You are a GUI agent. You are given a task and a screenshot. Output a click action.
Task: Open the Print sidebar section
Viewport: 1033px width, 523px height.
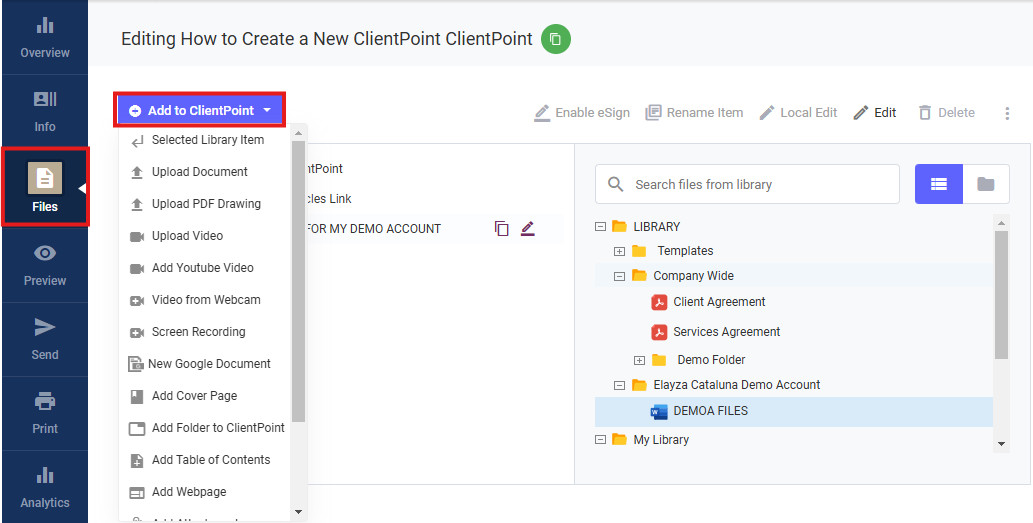coord(44,413)
